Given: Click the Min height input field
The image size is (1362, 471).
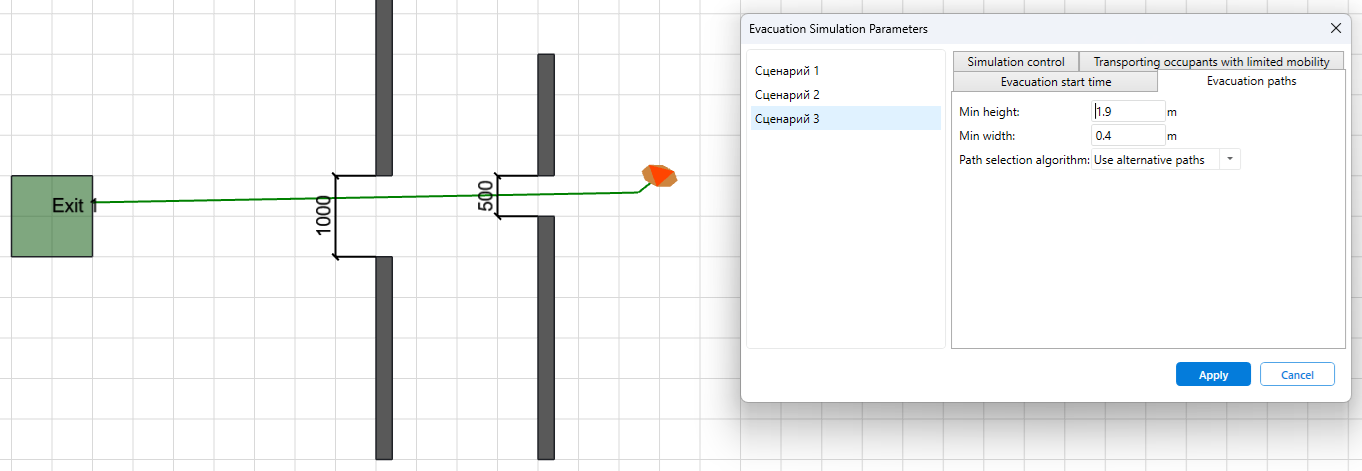Looking at the screenshot, I should click(x=1128, y=112).
